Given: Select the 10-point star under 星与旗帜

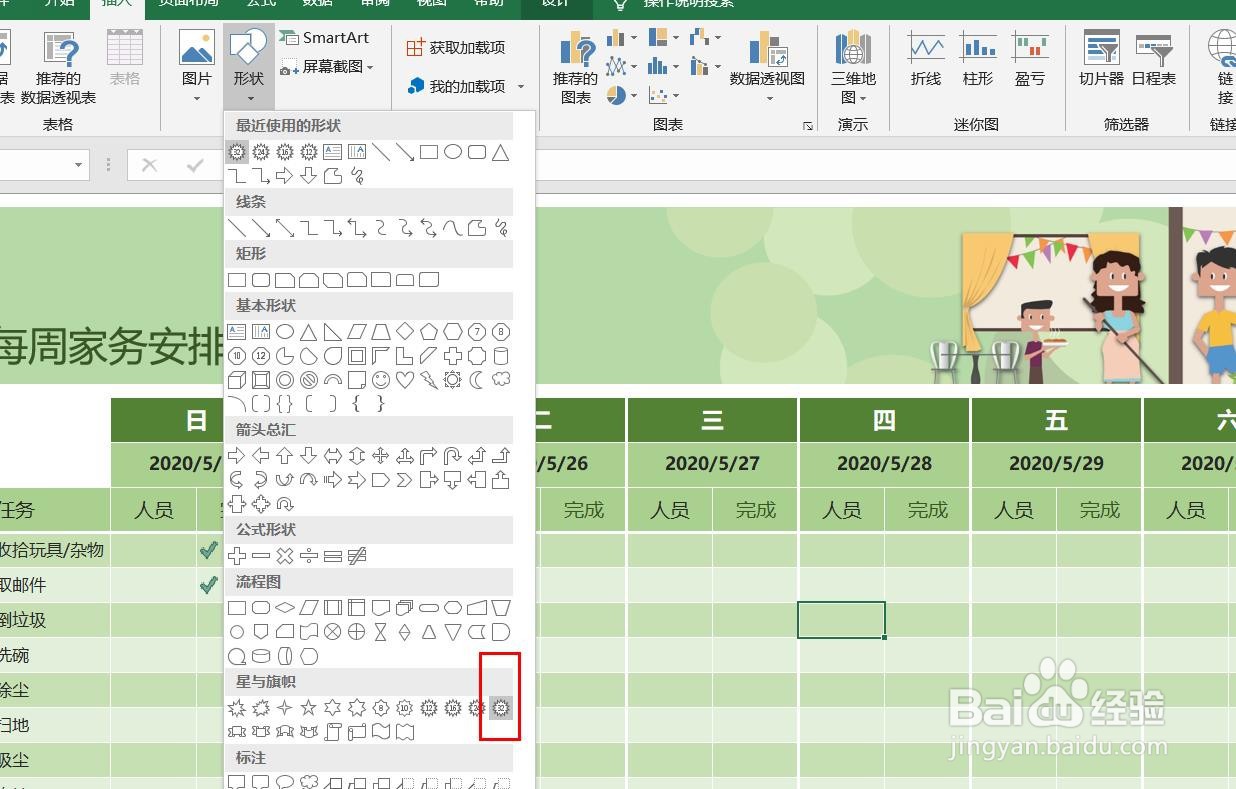Looking at the screenshot, I should pos(405,708).
